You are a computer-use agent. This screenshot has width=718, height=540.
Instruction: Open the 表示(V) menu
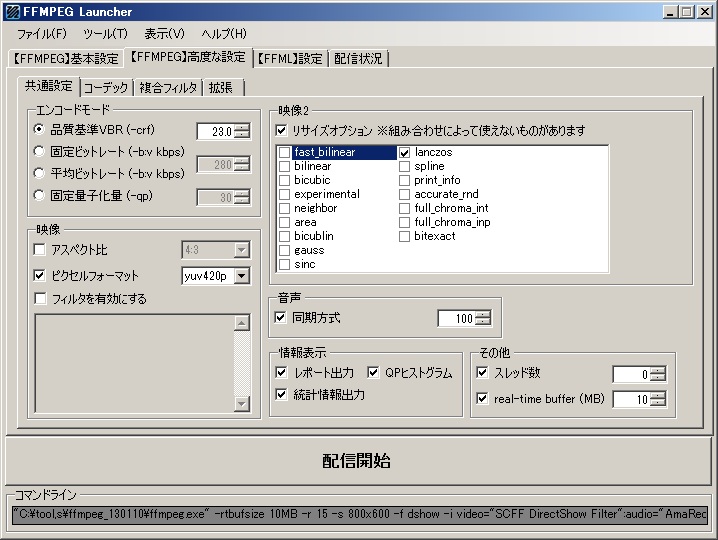[x=164, y=34]
